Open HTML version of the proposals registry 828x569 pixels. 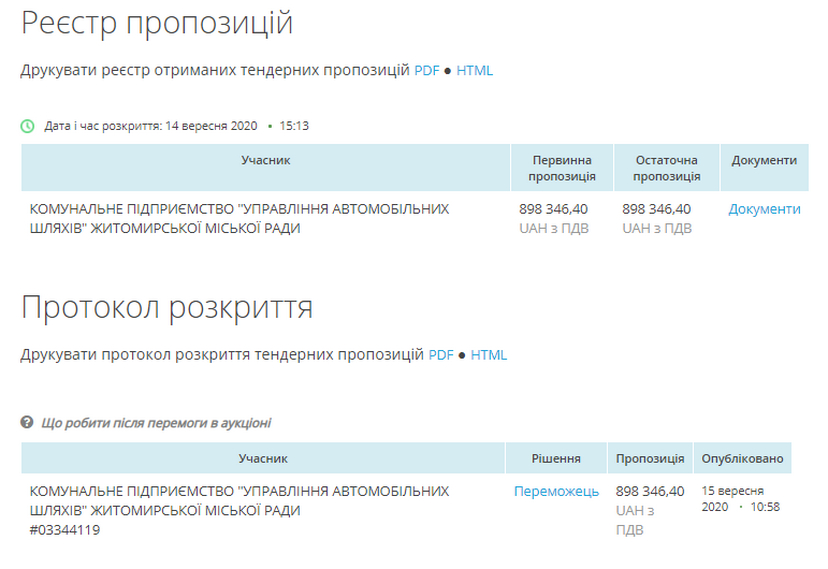pyautogui.click(x=475, y=71)
